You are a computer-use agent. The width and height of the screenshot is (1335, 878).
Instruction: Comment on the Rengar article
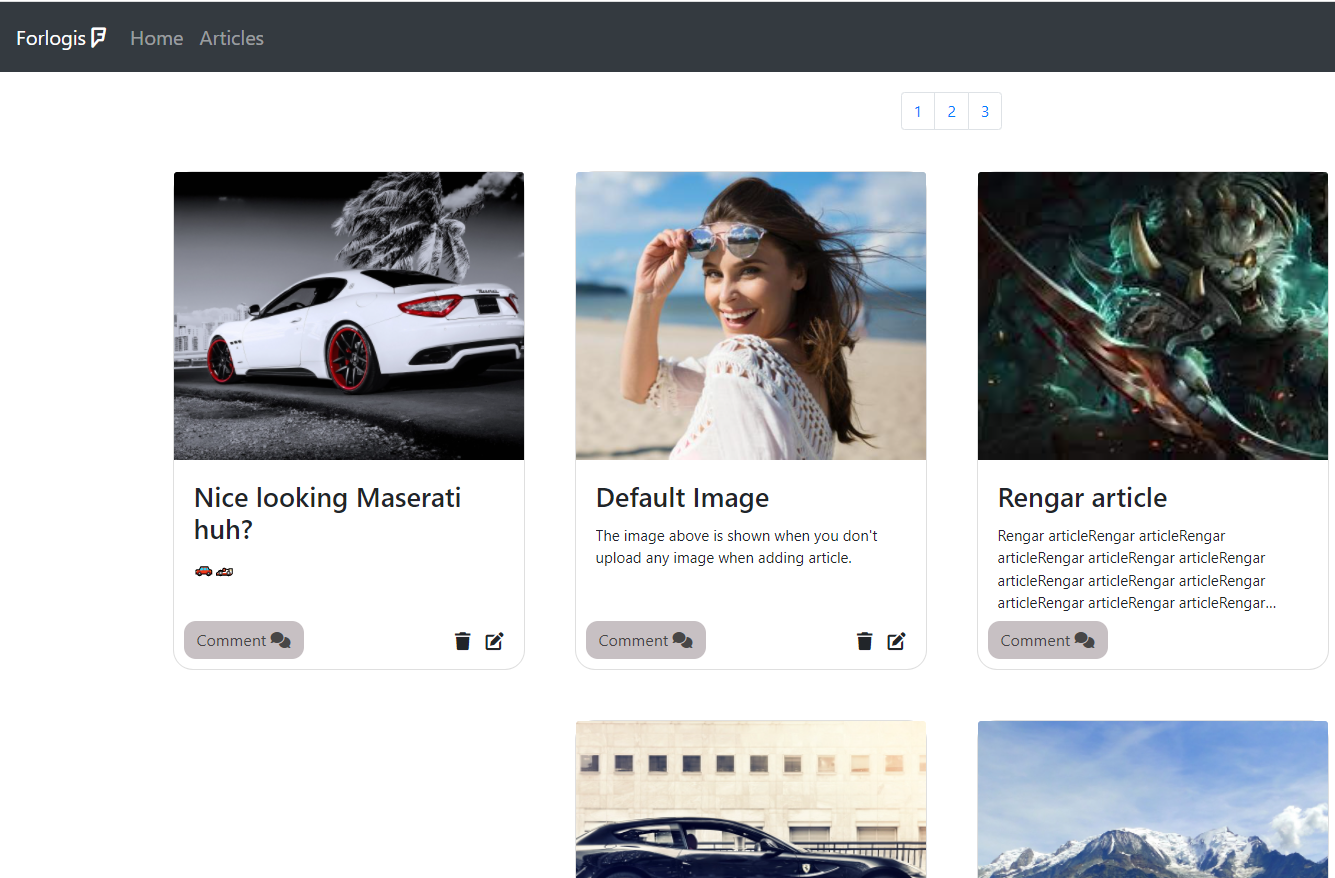coord(1048,640)
